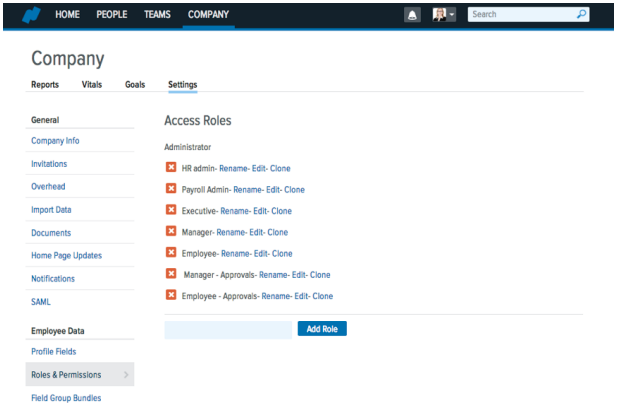Delete the Executive role
Image resolution: width=618 pixels, height=415 pixels.
(x=171, y=210)
